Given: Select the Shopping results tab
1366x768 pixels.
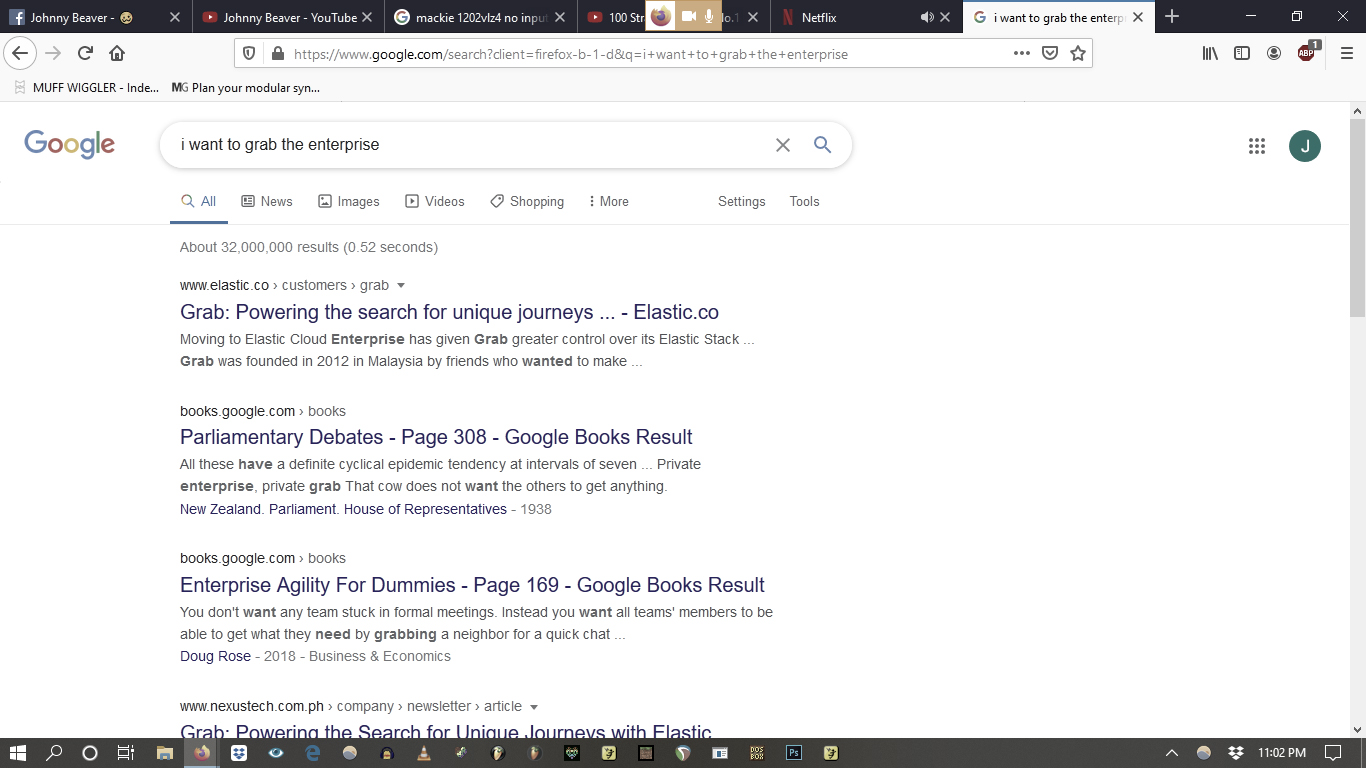Looking at the screenshot, I should click(527, 201).
